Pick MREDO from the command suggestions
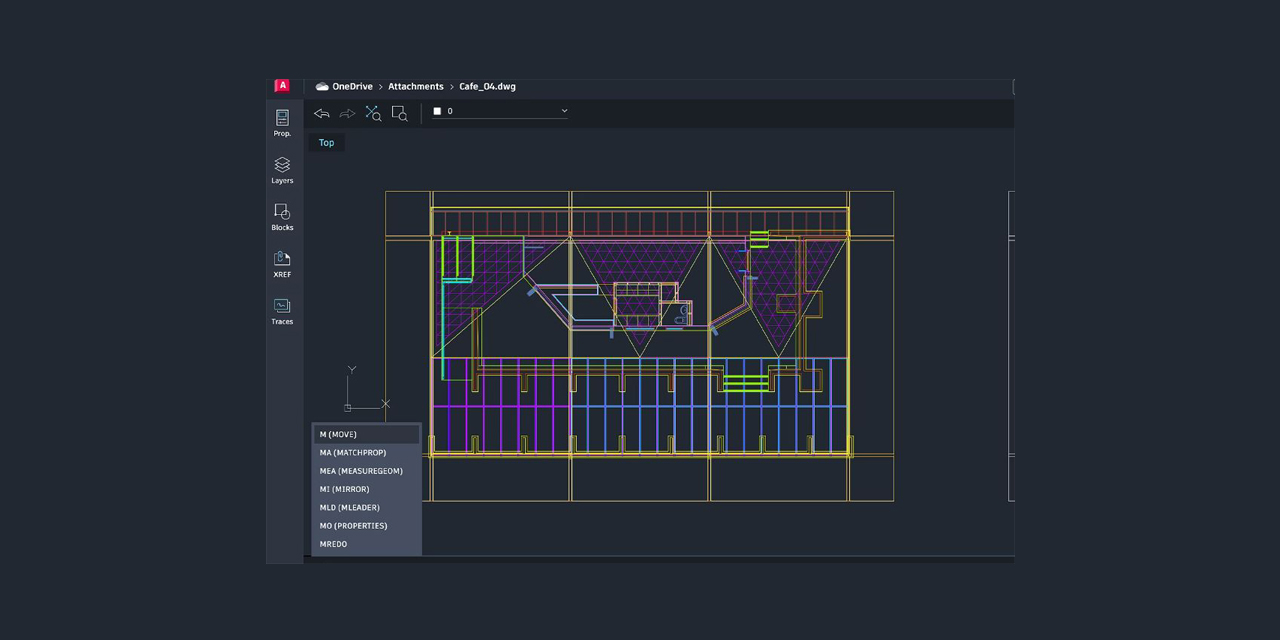The height and width of the screenshot is (640, 1280). point(333,543)
